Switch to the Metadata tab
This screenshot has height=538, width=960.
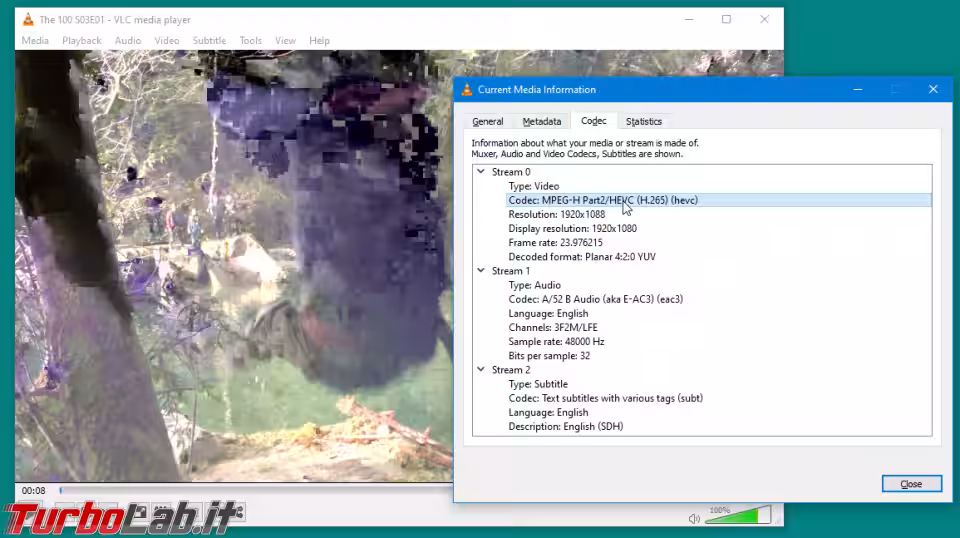pos(541,121)
